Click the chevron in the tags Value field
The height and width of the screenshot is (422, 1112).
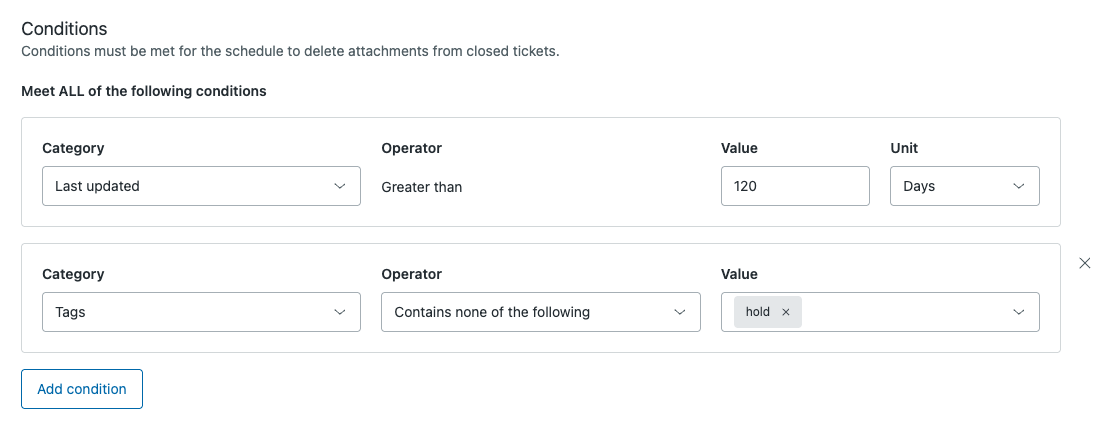coord(1018,312)
